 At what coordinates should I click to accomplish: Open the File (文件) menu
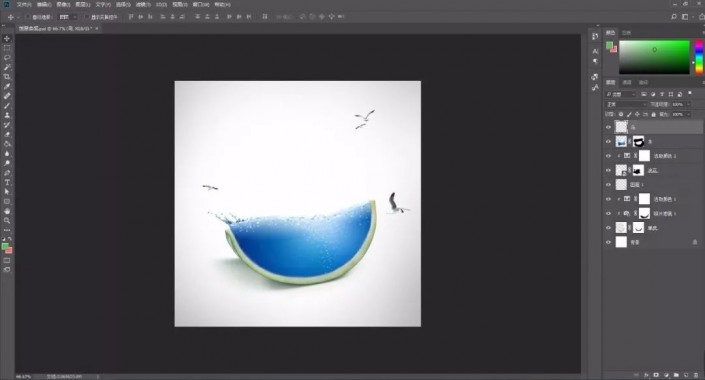24,4
